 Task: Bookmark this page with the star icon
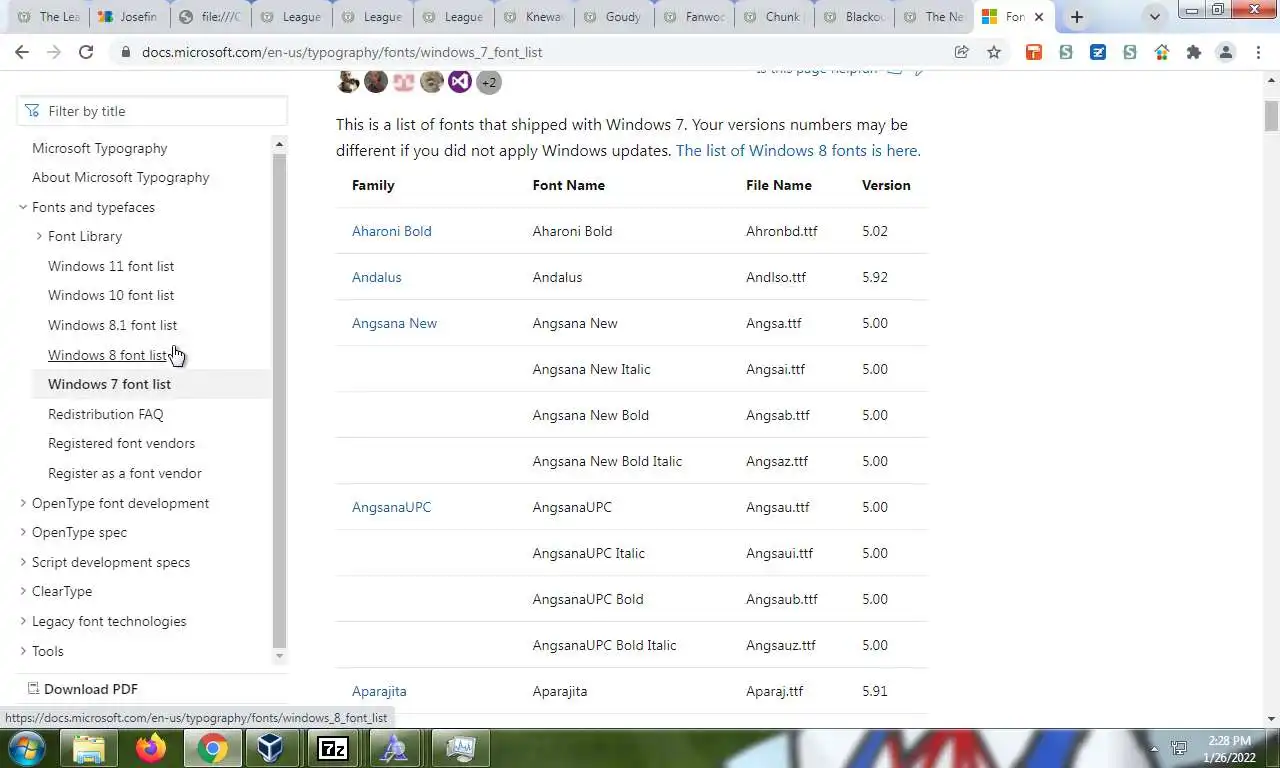[994, 52]
